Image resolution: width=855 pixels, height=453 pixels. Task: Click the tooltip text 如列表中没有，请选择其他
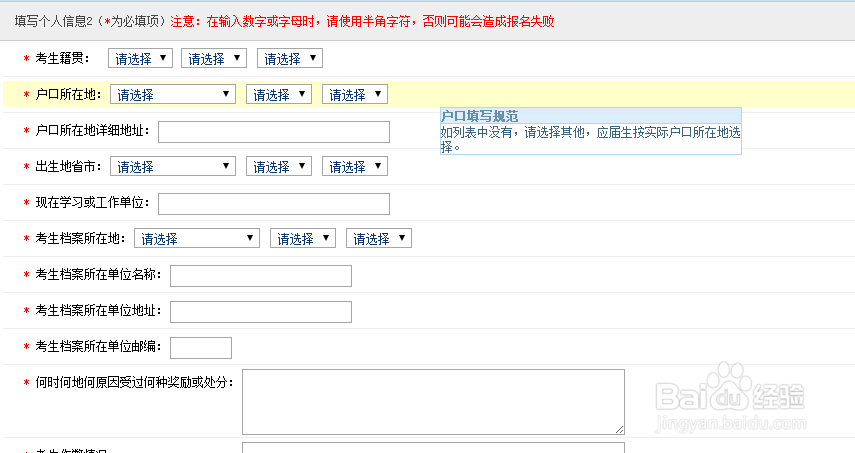[x=513, y=132]
